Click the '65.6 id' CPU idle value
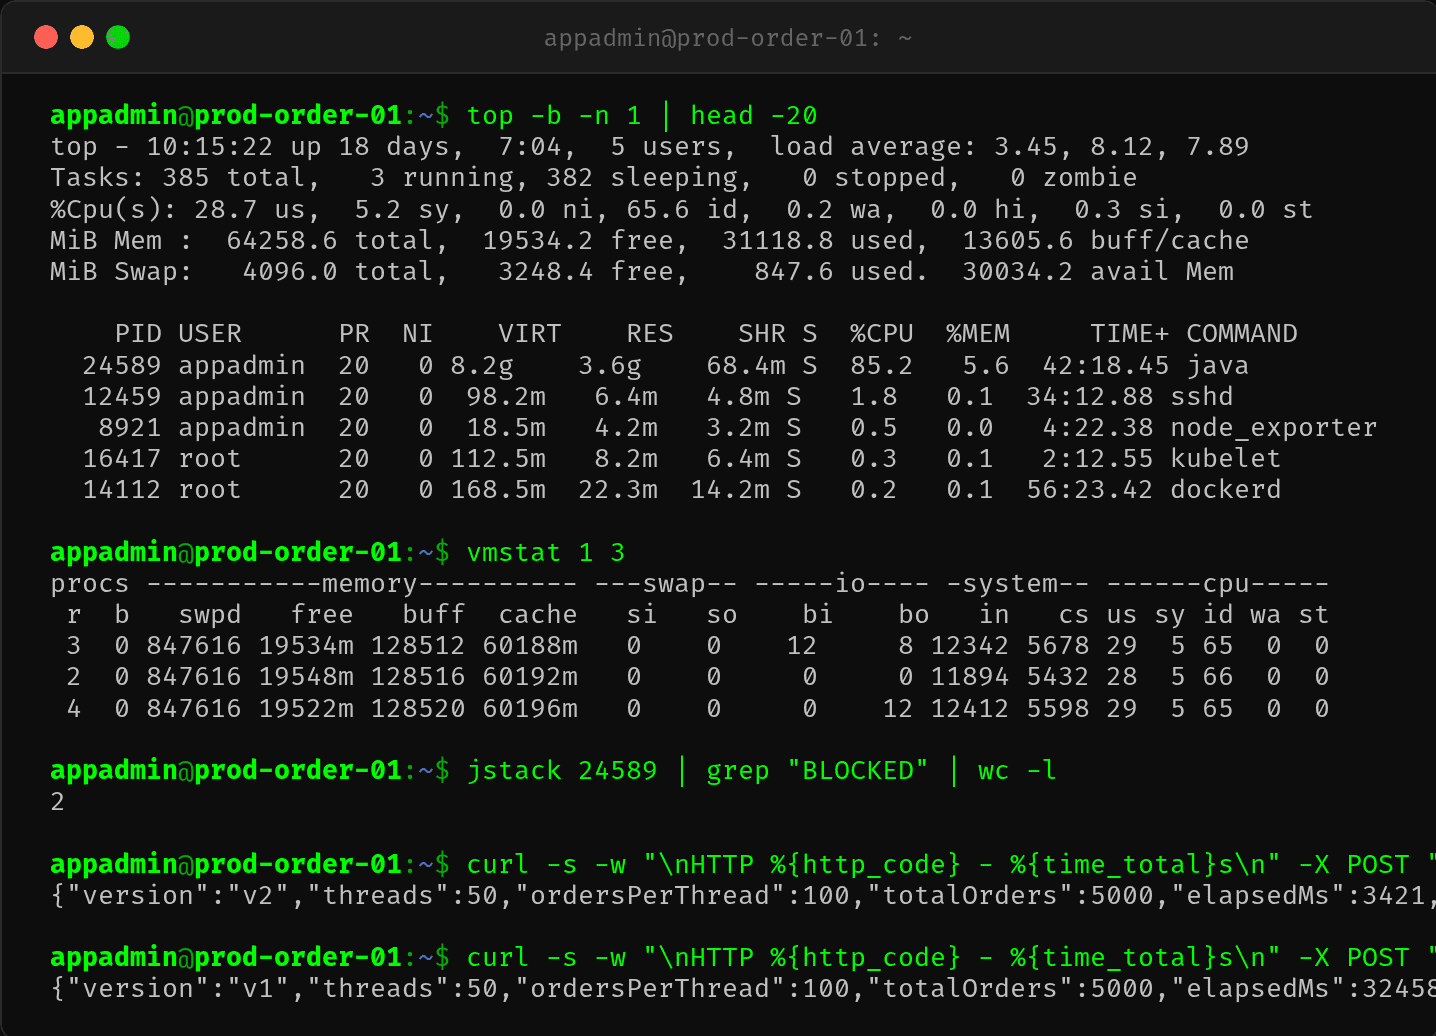The width and height of the screenshot is (1436, 1036). click(x=682, y=210)
